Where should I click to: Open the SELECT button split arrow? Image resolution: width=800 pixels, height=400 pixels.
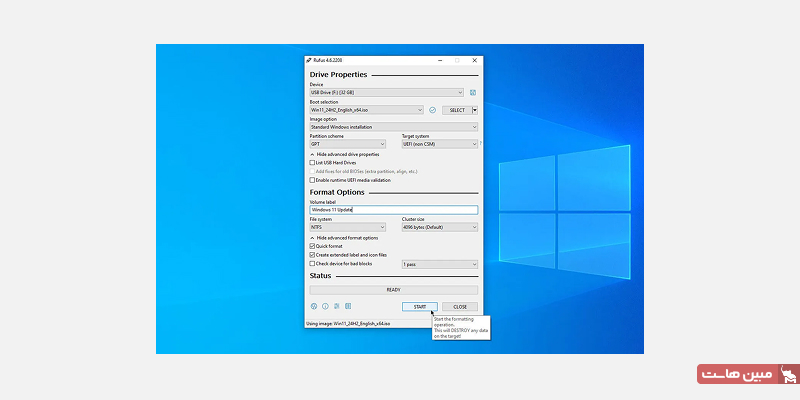[x=474, y=110]
